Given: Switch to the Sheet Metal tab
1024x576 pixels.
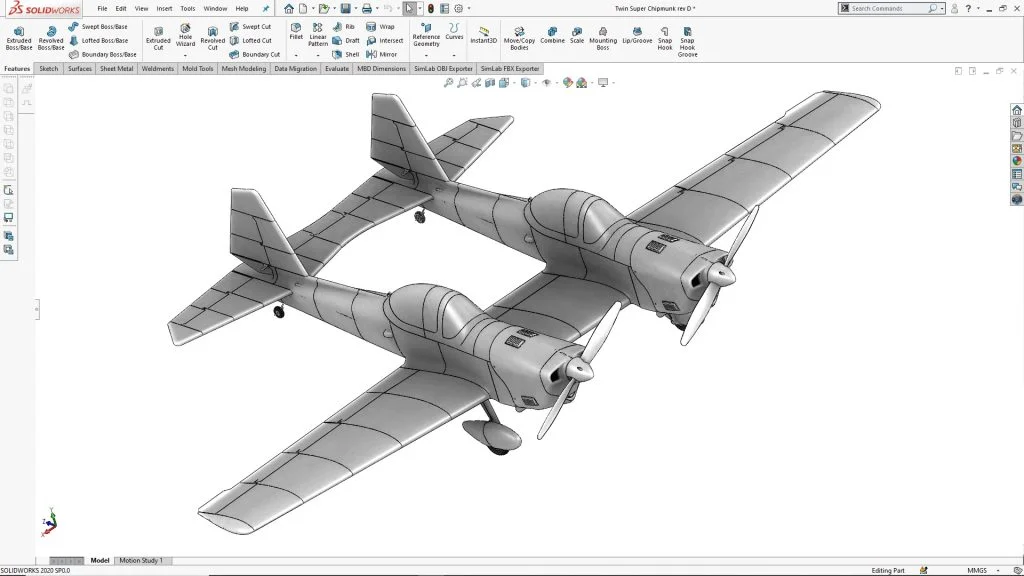Looking at the screenshot, I should [x=116, y=69].
